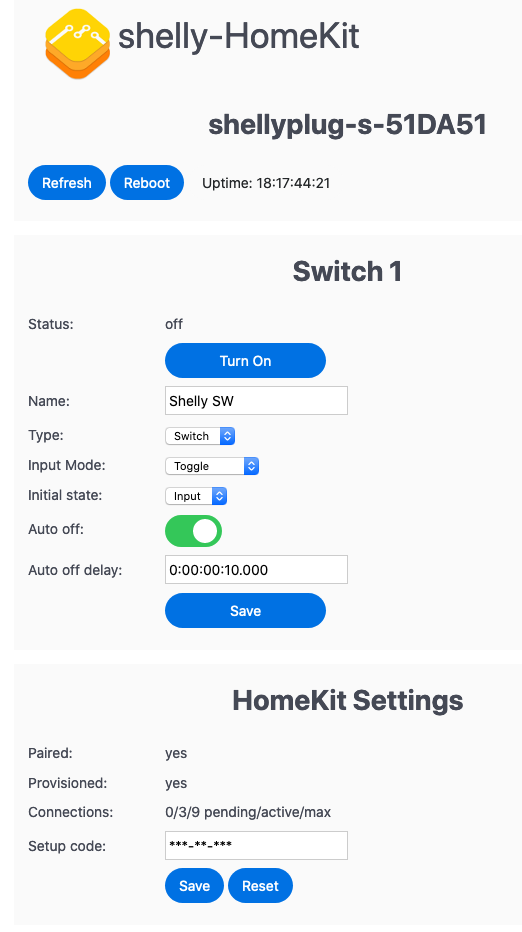The width and height of the screenshot is (522, 932).
Task: Click the Uptime text
Action: 266,183
